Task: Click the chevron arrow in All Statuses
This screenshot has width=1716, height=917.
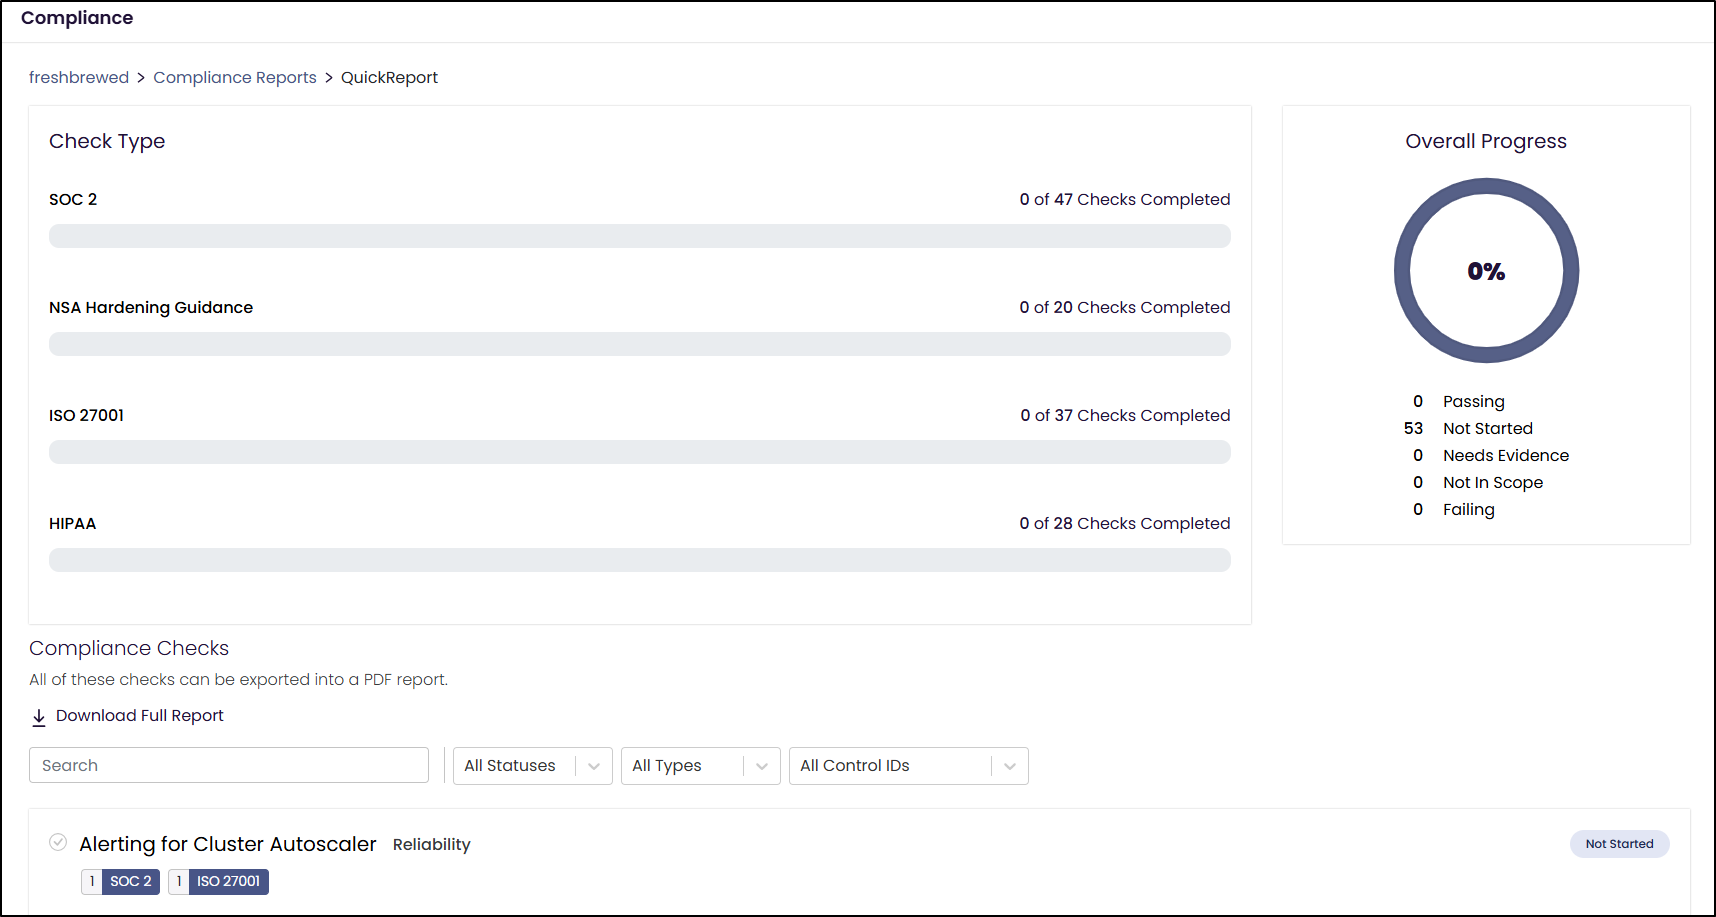Action: click(x=594, y=767)
